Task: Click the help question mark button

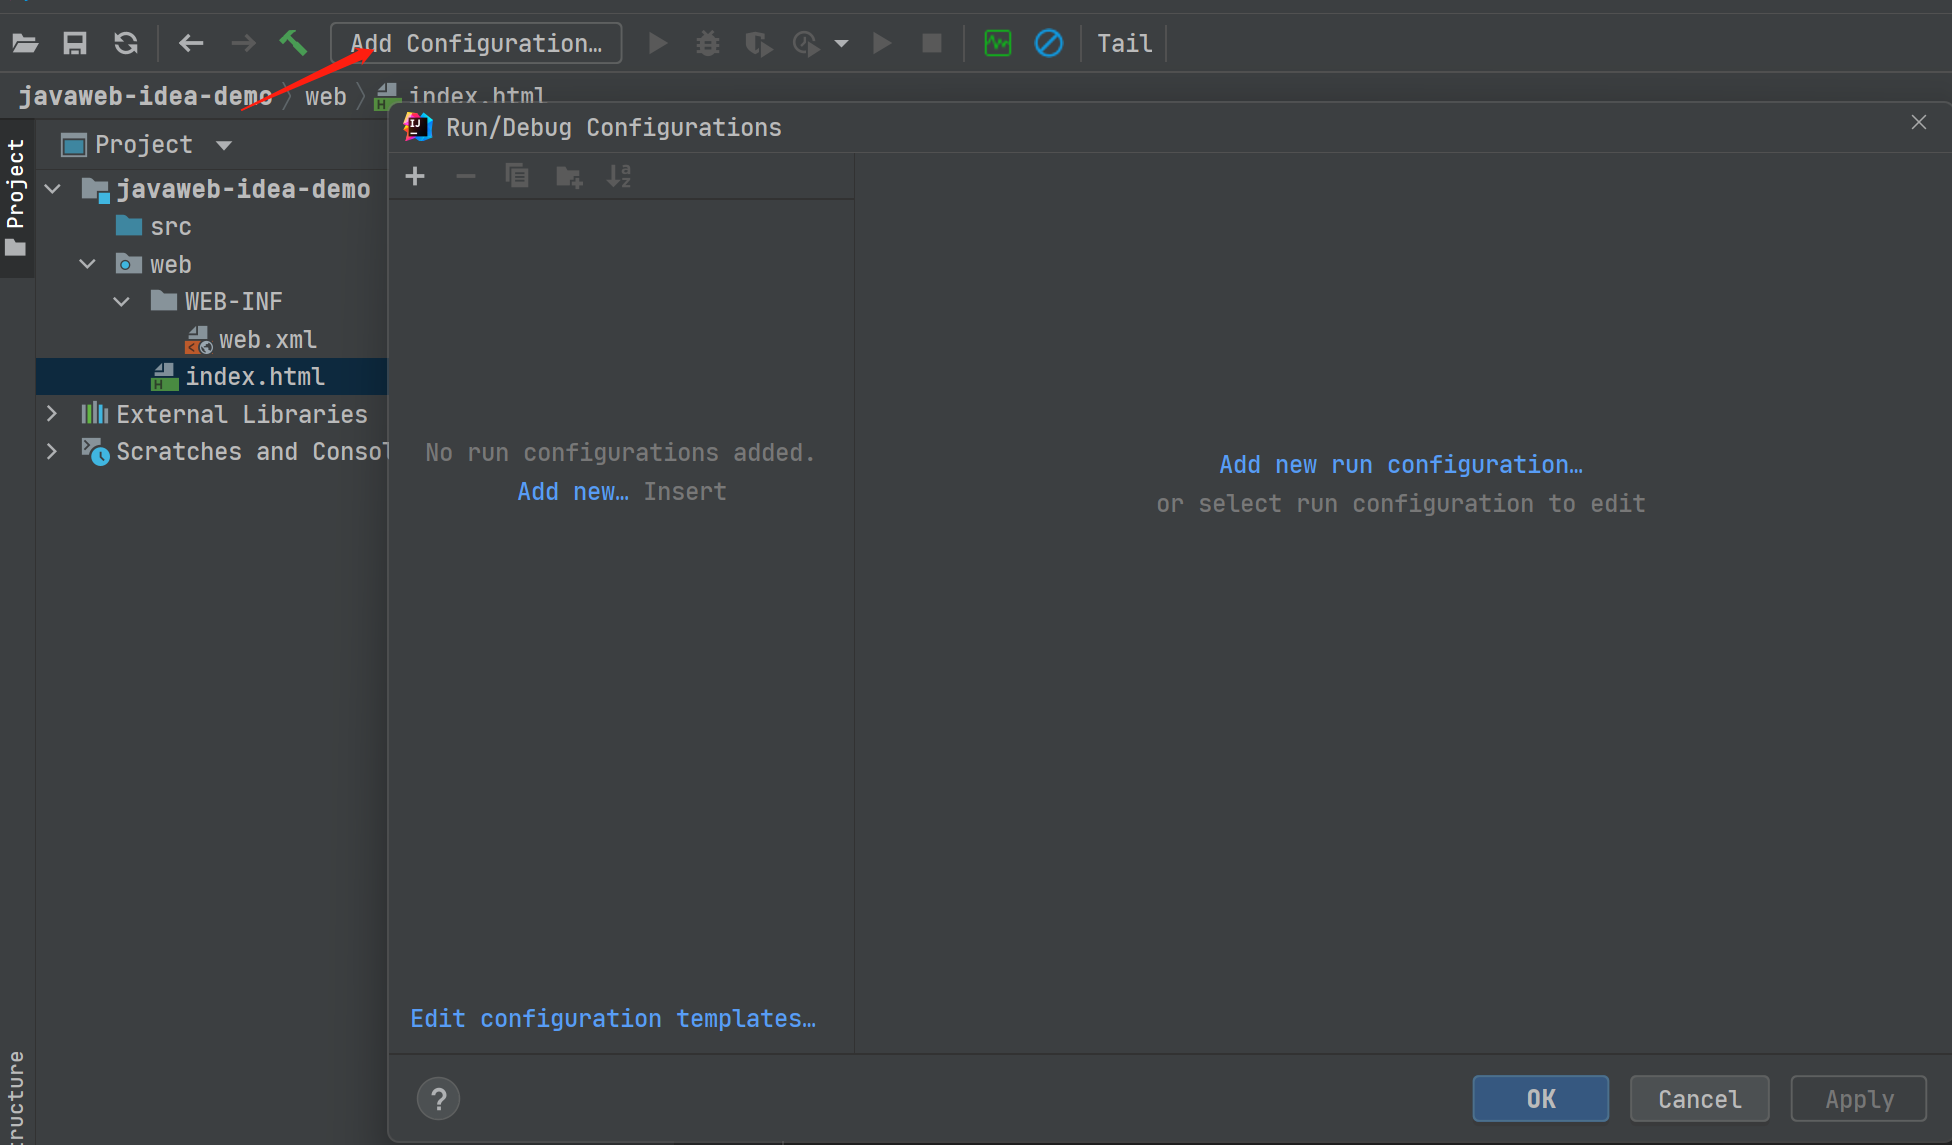Action: pos(438,1099)
